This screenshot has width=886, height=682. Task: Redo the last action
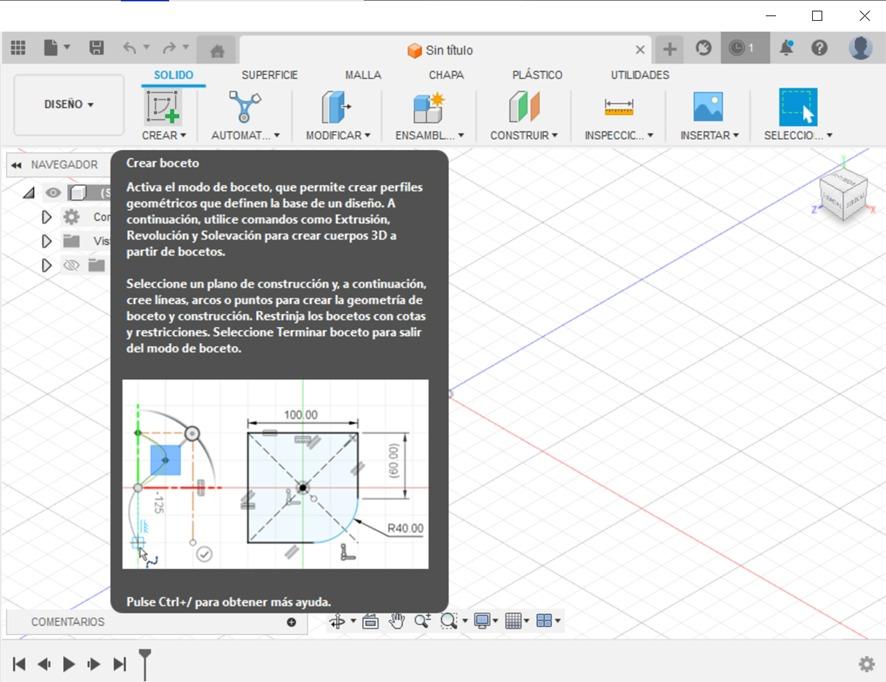click(168, 48)
